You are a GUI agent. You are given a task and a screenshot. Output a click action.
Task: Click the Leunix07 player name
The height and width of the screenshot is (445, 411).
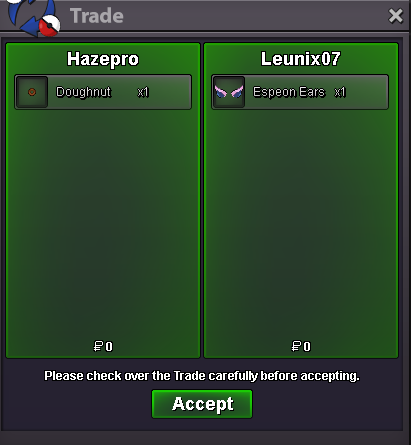(x=301, y=59)
